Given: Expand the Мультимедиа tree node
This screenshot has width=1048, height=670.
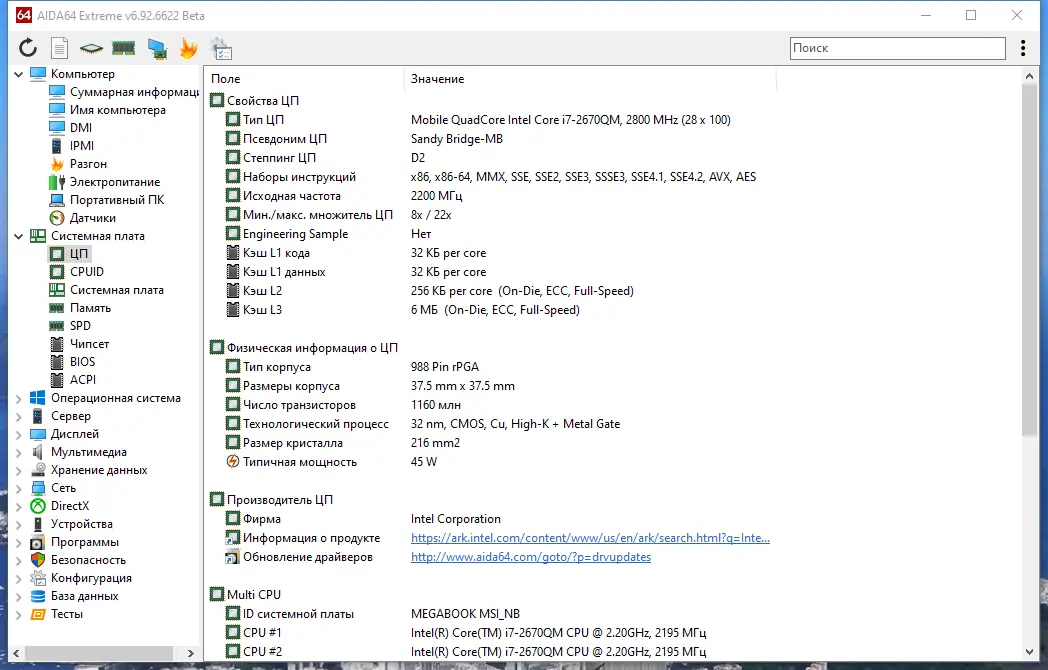Looking at the screenshot, I should coord(19,453).
